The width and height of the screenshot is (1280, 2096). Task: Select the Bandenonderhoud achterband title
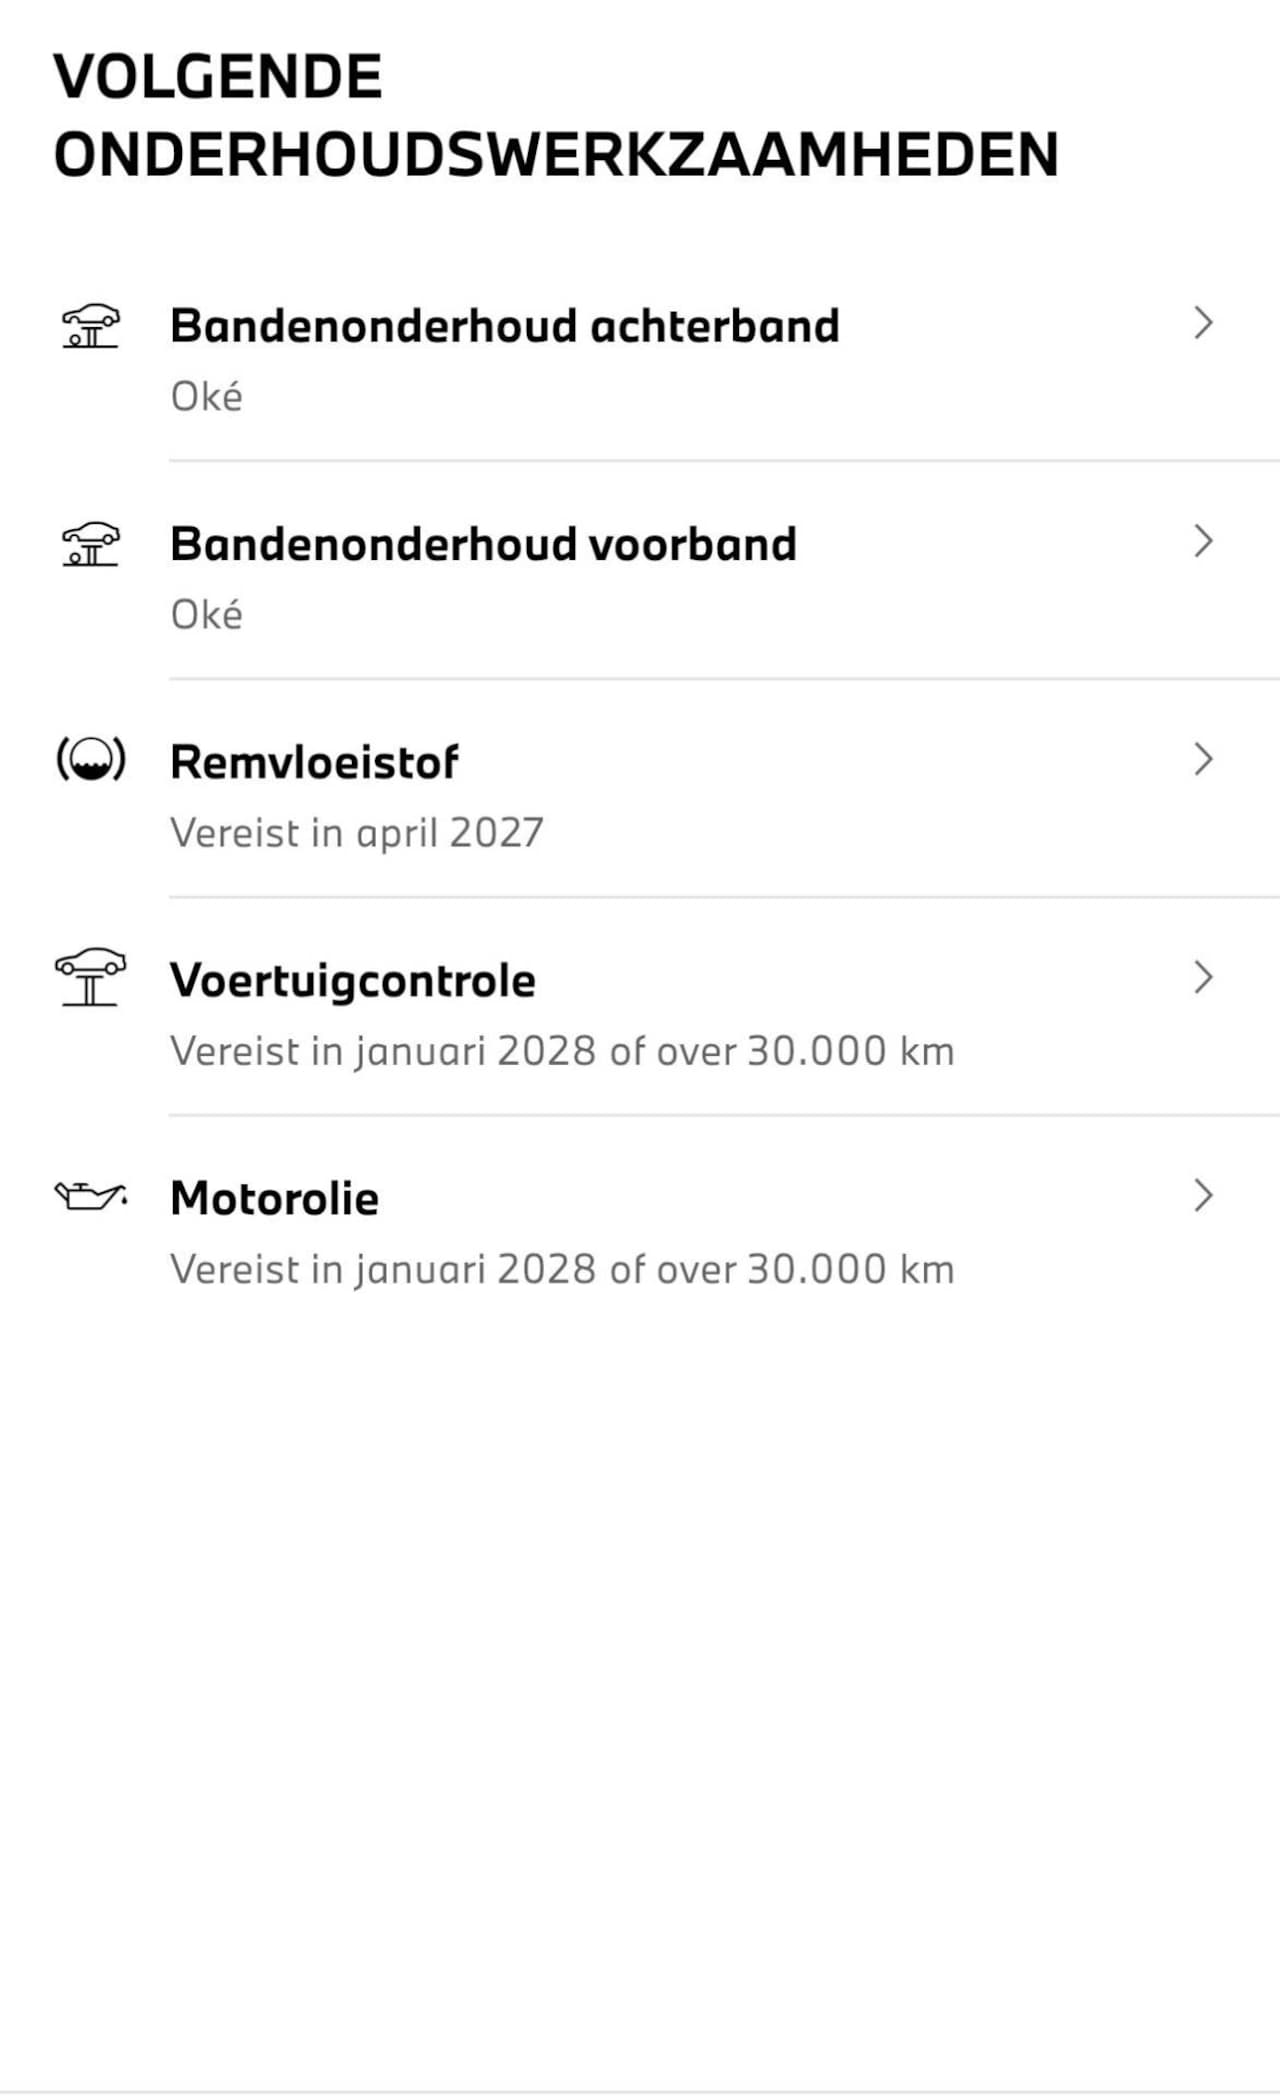click(504, 326)
